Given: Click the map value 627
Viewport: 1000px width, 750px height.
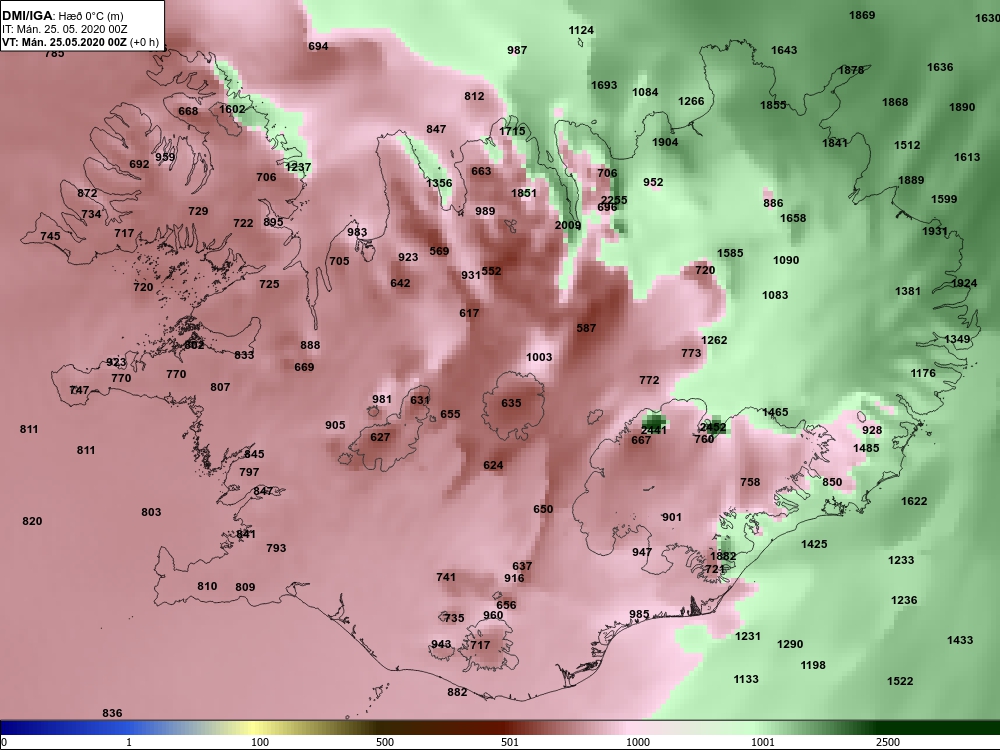Looking at the screenshot, I should 380,437.
